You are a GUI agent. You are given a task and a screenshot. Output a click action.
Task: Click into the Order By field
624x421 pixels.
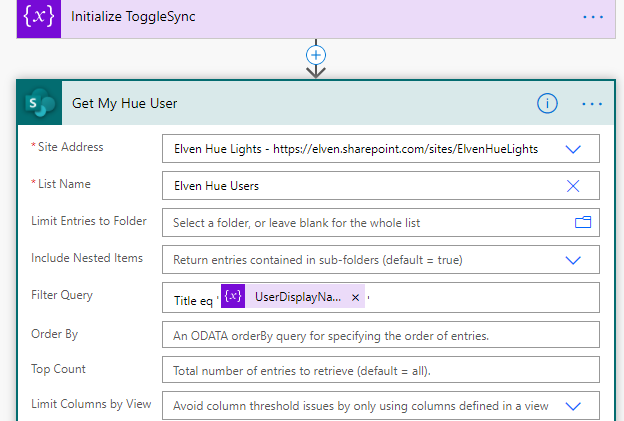pos(380,333)
